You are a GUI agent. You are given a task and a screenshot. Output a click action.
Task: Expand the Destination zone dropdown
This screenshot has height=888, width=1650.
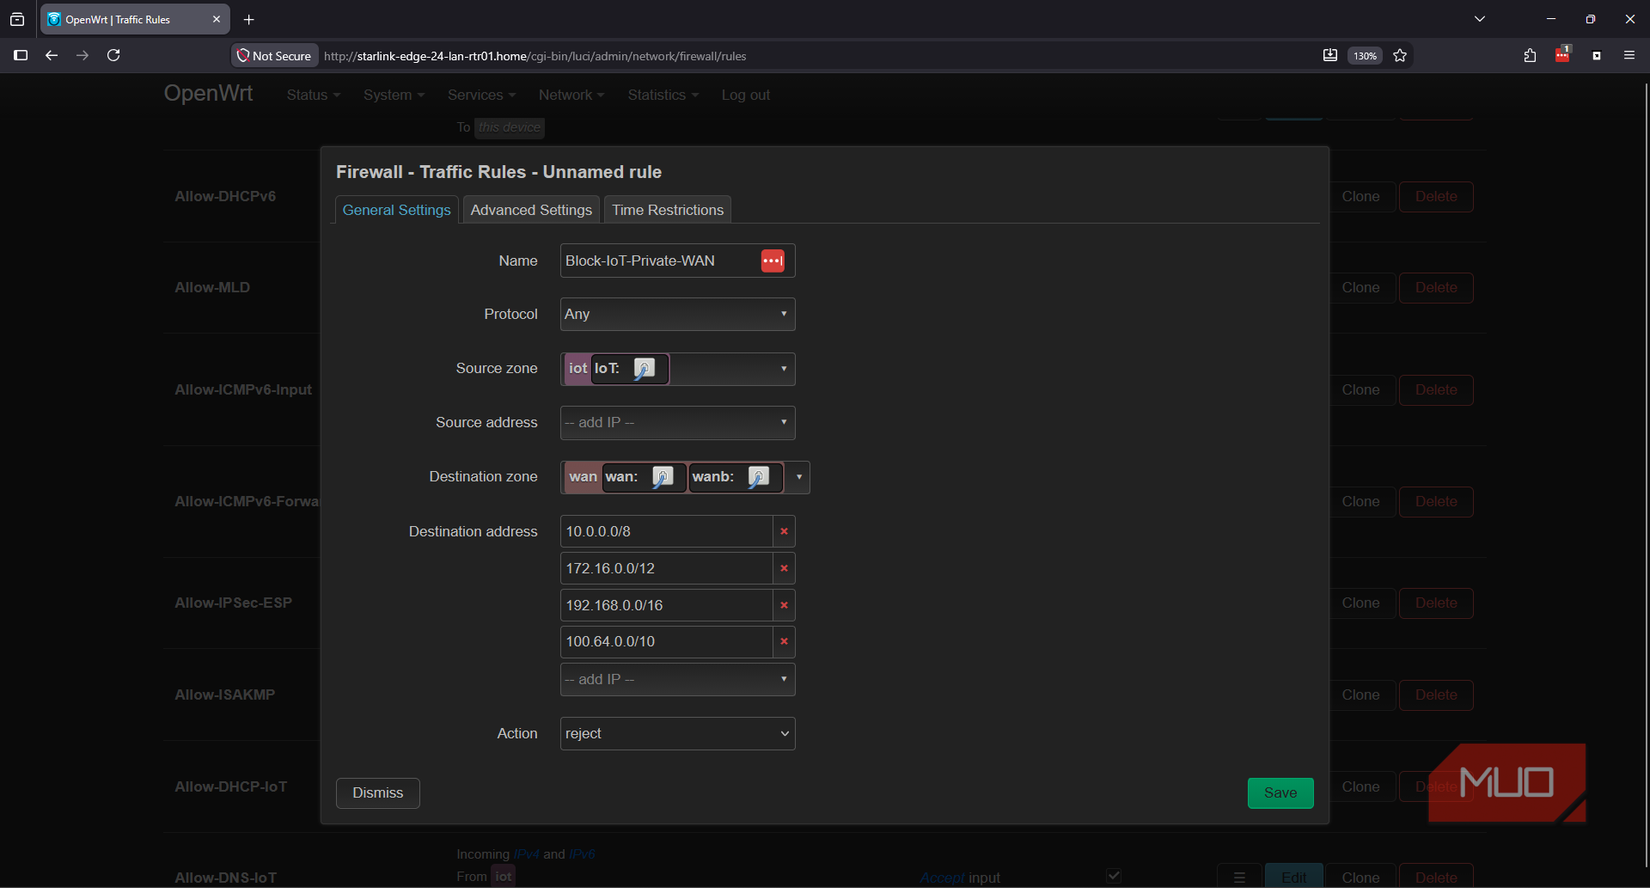pos(799,478)
